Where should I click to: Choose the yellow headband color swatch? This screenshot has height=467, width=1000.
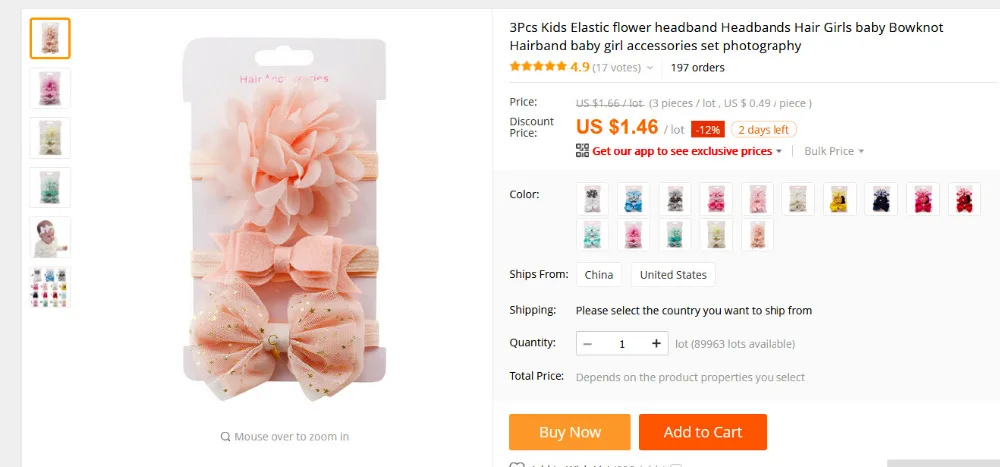(x=840, y=199)
